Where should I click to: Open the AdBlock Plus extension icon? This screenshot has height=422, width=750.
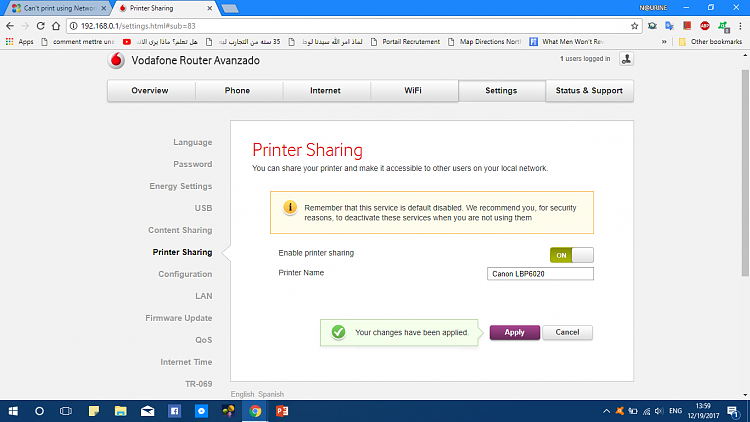[x=705, y=26]
